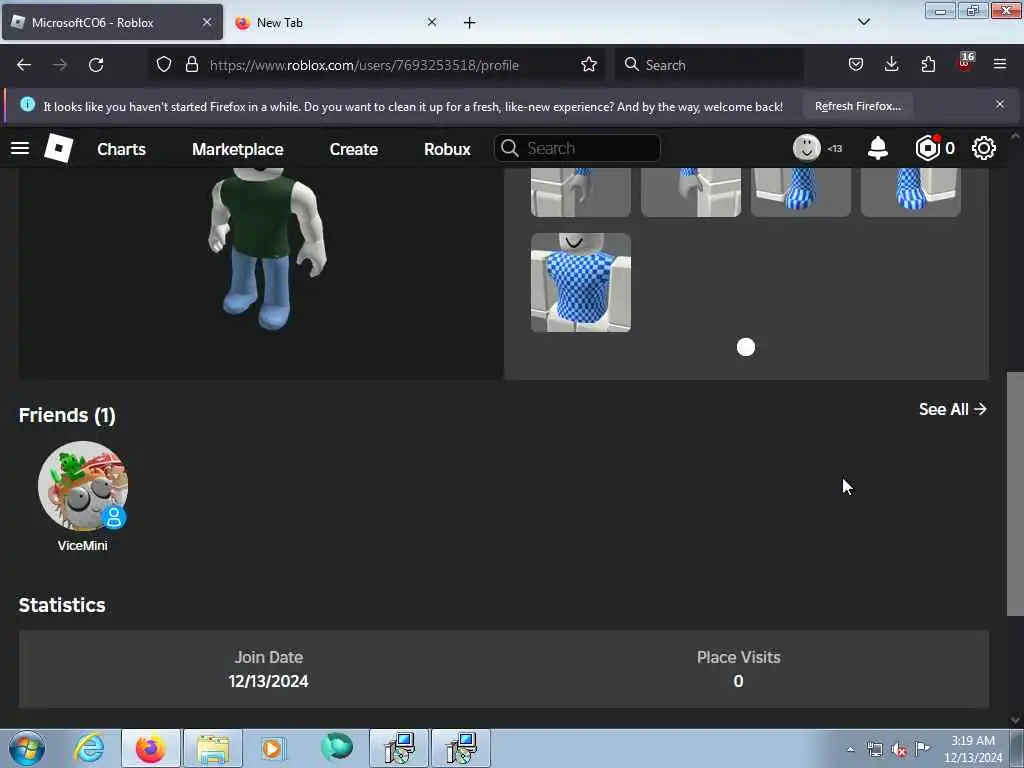Image resolution: width=1024 pixels, height=768 pixels.
Task: Go to the Create page
Action: coord(353,149)
